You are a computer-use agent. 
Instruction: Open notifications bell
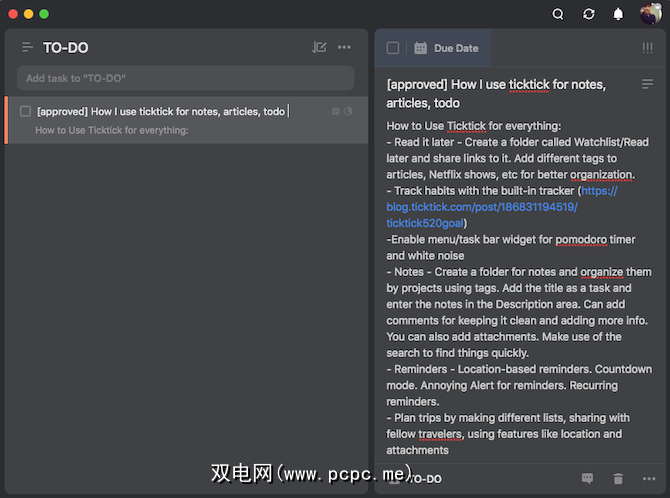pos(618,14)
